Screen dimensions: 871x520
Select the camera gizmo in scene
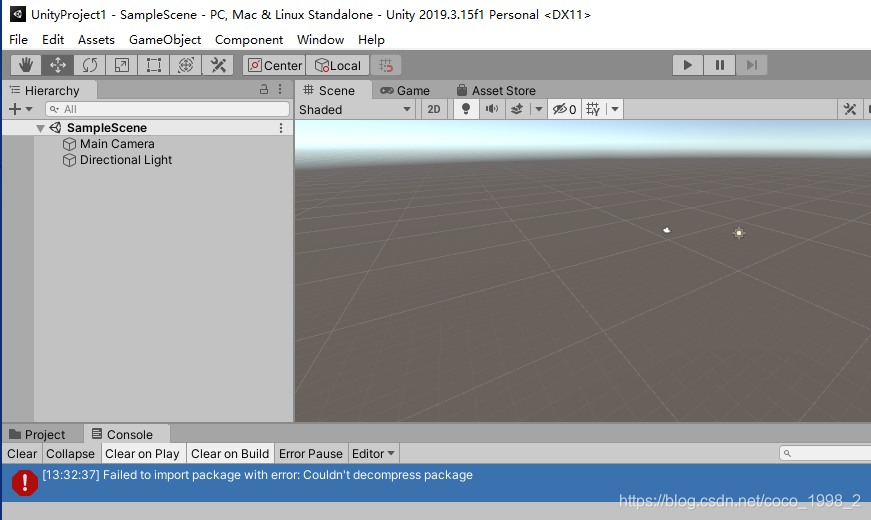click(x=667, y=230)
